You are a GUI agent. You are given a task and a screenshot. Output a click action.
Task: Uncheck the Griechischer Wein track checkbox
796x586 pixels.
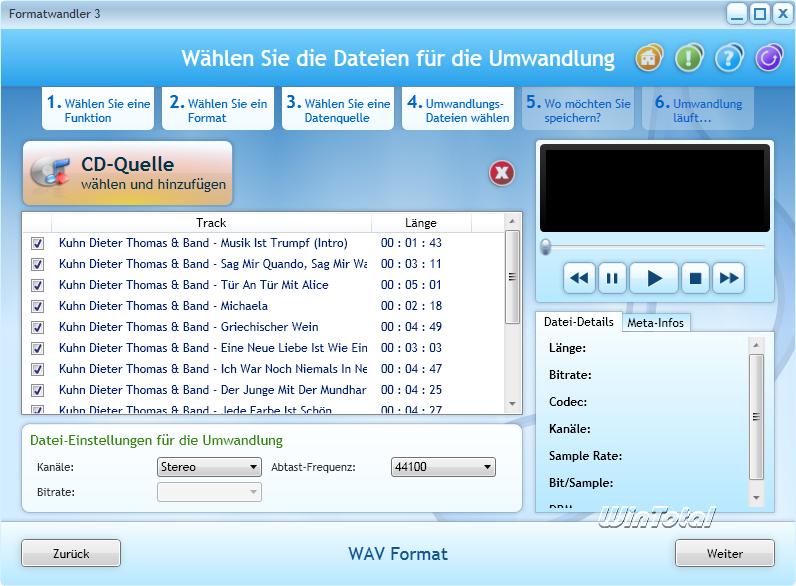[x=38, y=327]
